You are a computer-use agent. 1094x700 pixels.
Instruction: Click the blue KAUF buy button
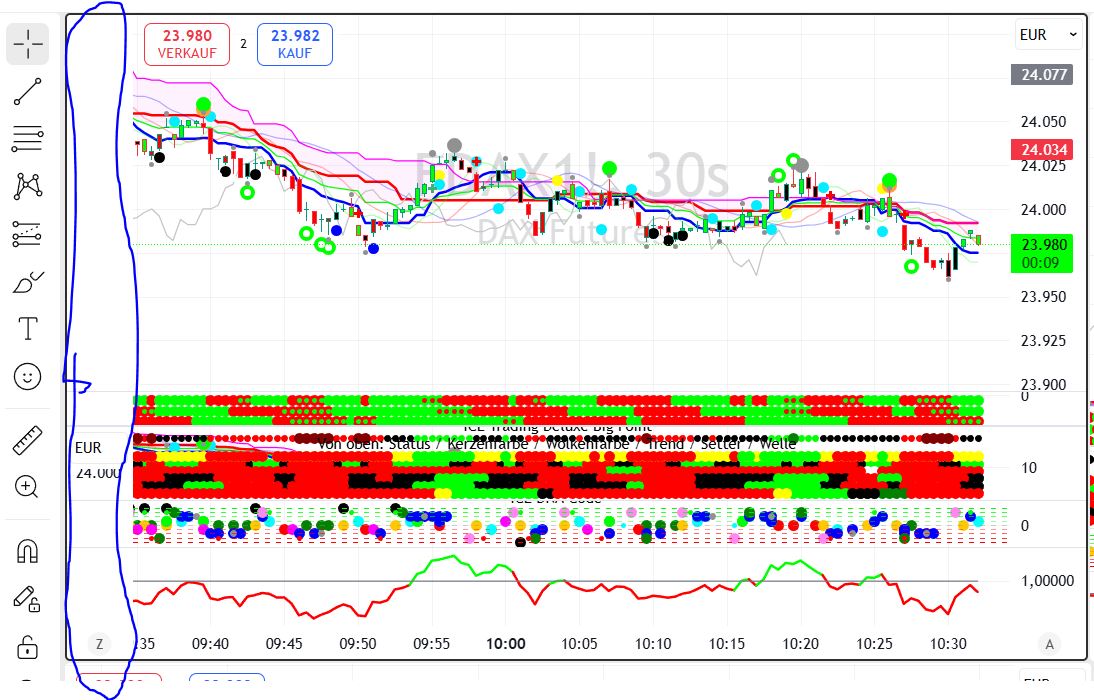[294, 44]
